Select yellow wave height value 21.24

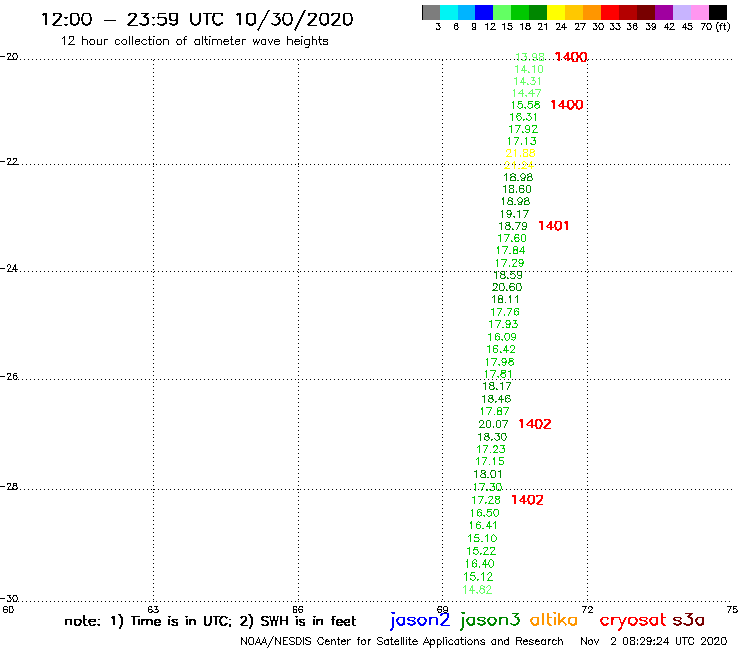point(519,165)
